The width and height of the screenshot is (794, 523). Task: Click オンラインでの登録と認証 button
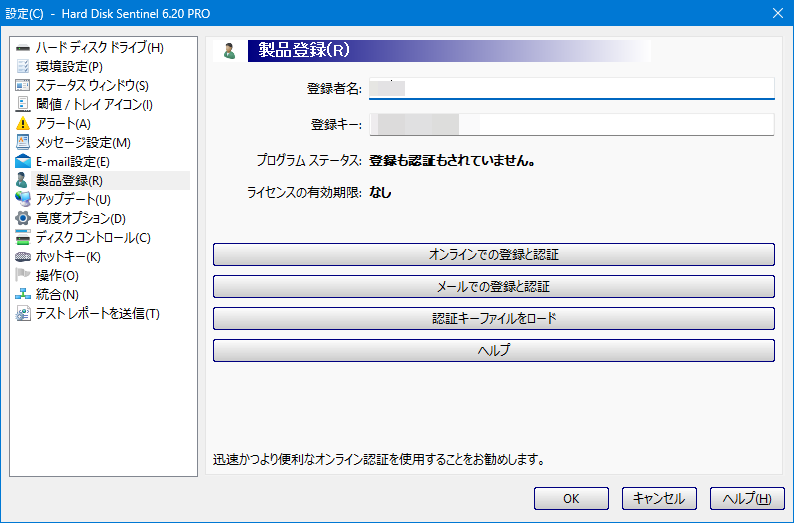pos(494,254)
